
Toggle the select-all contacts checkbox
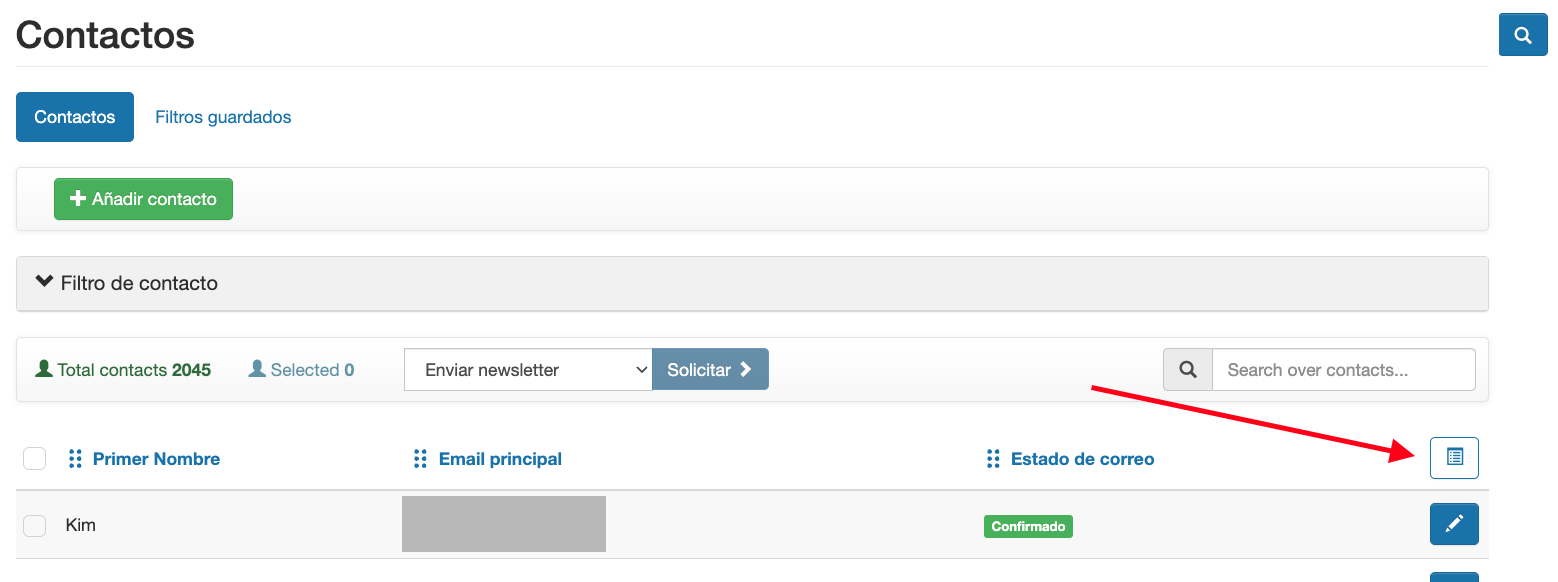coord(35,459)
